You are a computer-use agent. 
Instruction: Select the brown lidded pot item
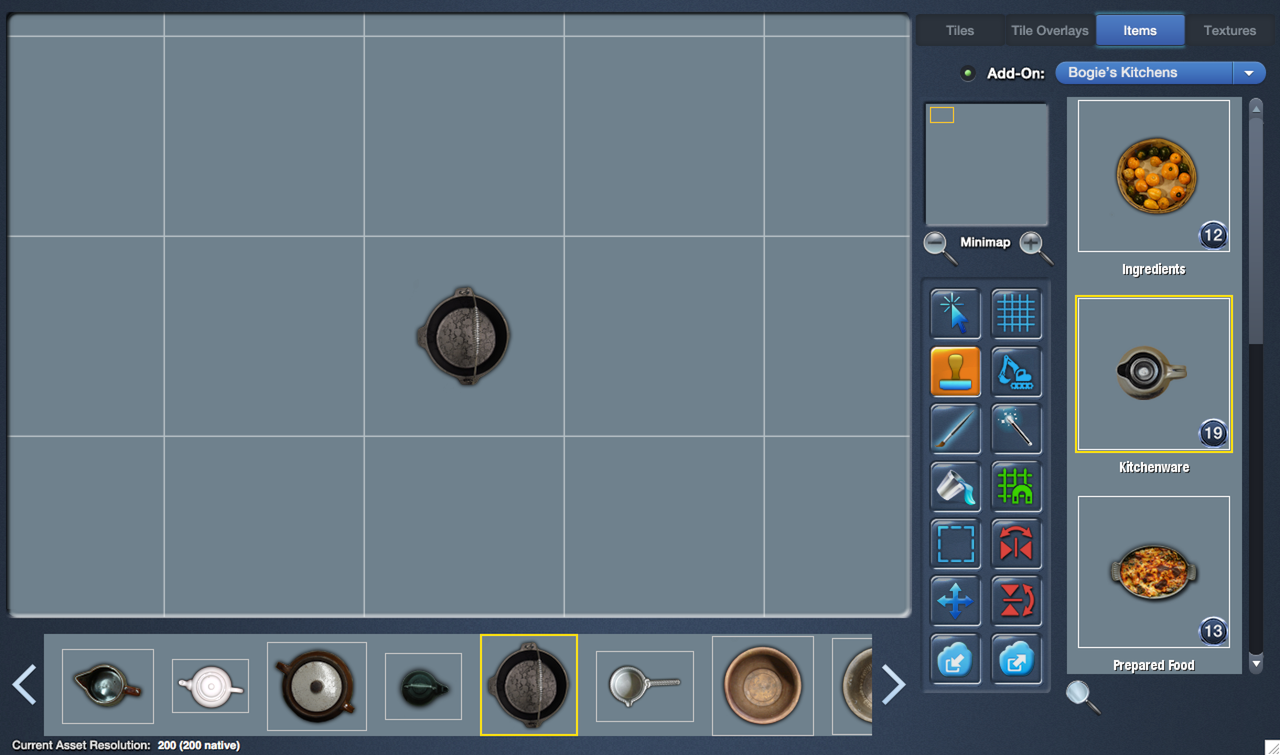(x=317, y=686)
